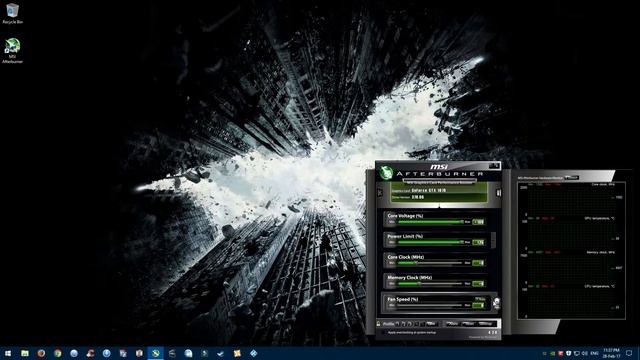The height and width of the screenshot is (360, 640).
Task: Enable apply overclocking at system startup
Action: pyautogui.click(x=384, y=332)
